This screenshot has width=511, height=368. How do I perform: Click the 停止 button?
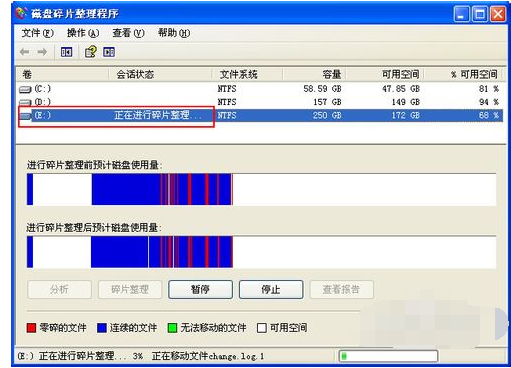click(x=271, y=289)
